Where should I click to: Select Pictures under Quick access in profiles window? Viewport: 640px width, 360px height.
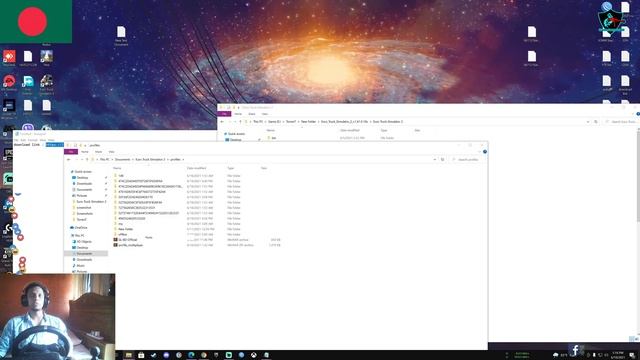click(82, 196)
